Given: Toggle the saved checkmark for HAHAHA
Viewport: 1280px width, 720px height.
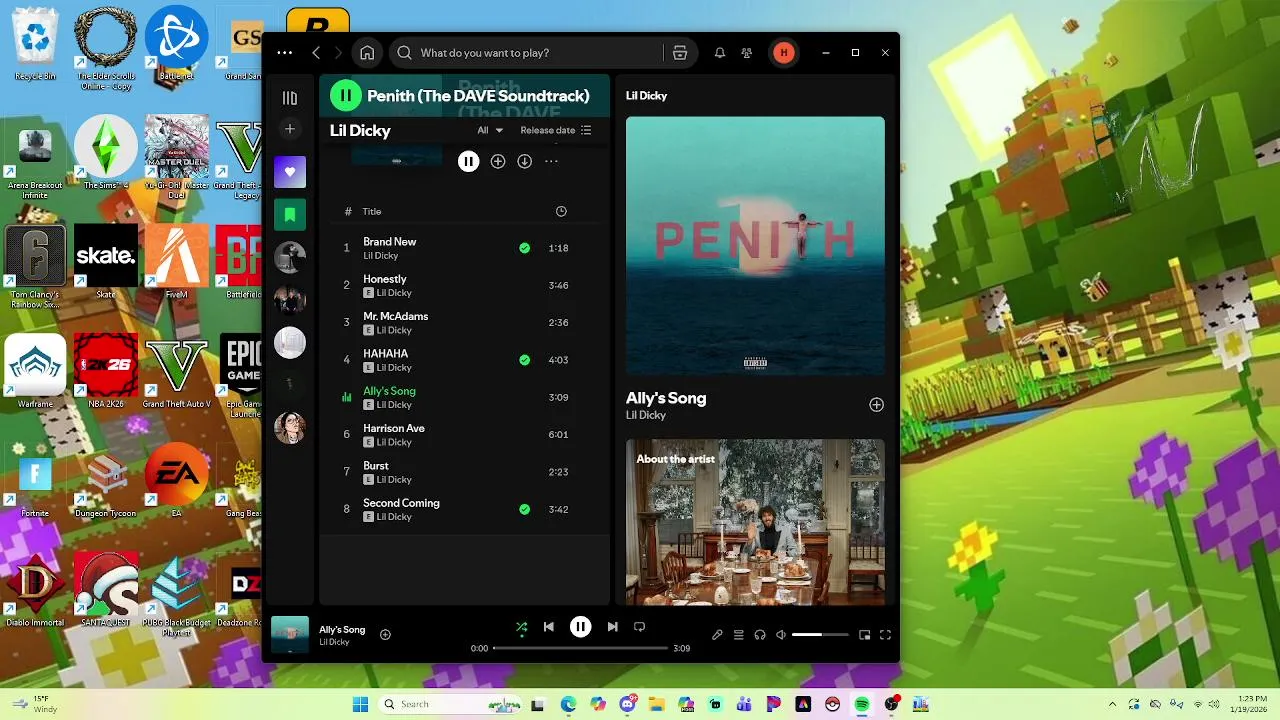Looking at the screenshot, I should (524, 360).
